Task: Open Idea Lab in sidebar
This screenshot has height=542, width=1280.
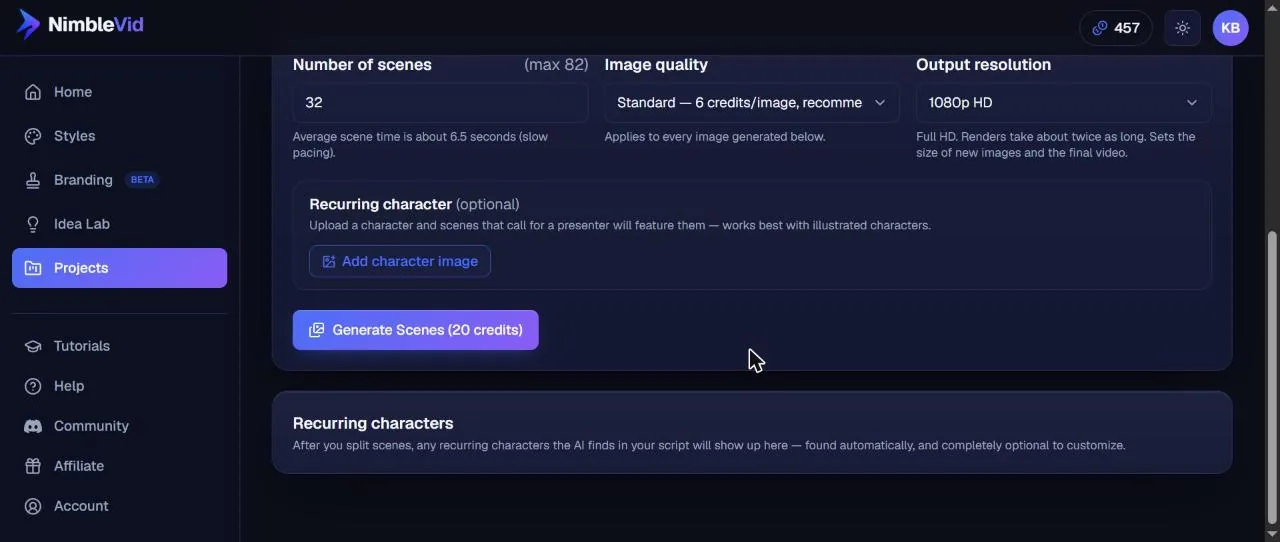Action: pos(120,224)
